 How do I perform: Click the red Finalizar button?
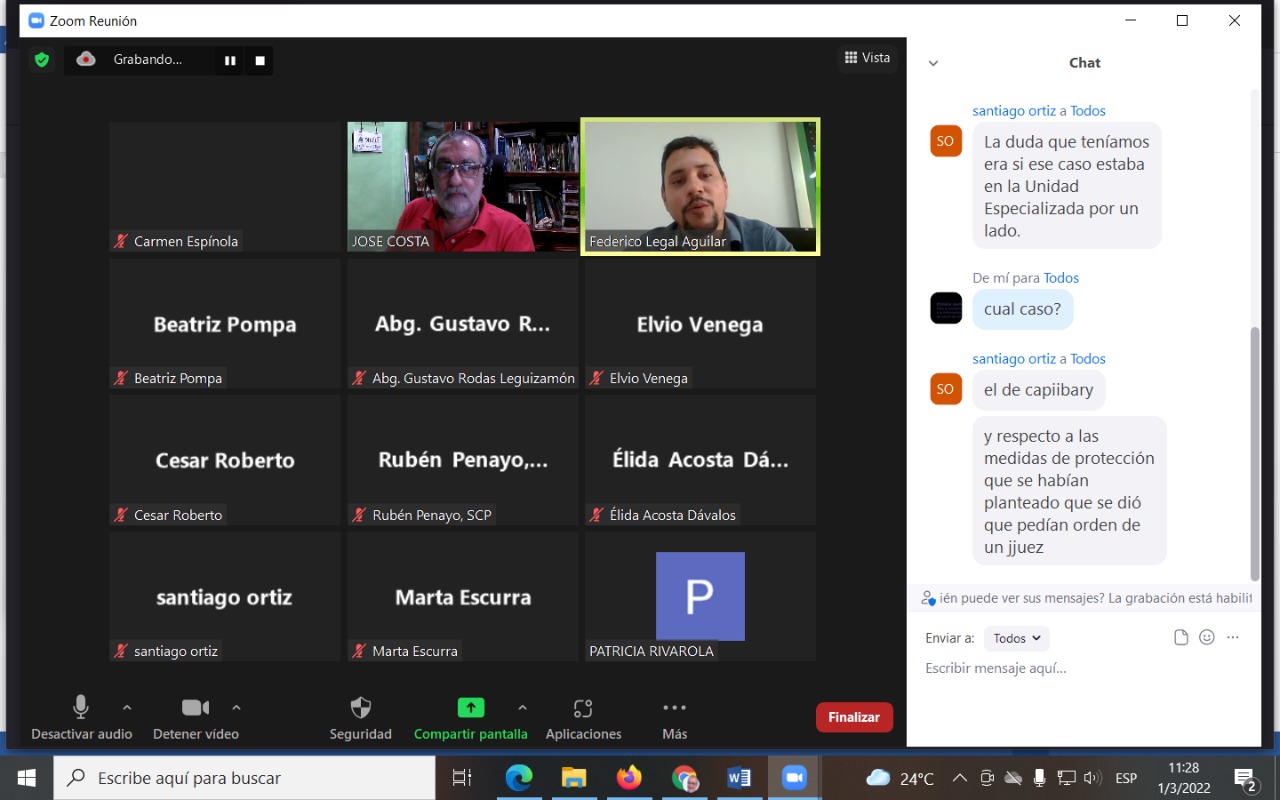pyautogui.click(x=854, y=717)
